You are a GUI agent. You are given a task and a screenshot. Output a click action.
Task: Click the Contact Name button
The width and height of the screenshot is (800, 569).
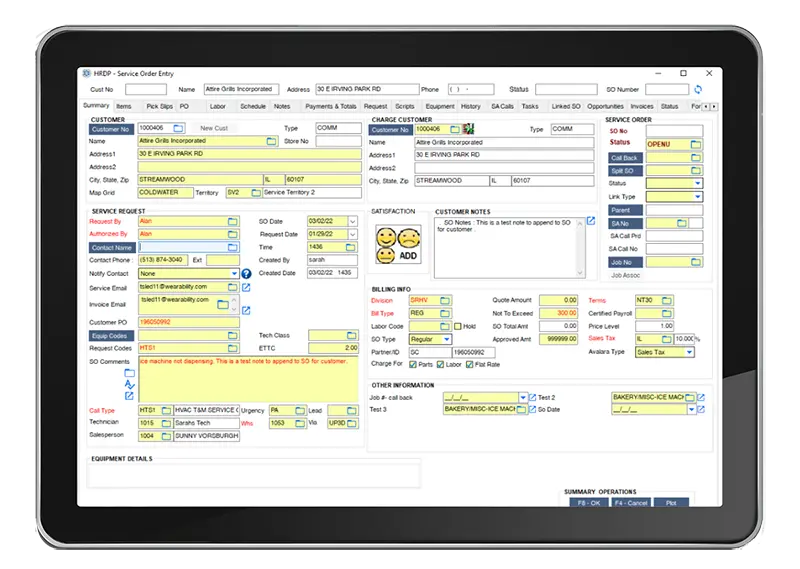112,248
